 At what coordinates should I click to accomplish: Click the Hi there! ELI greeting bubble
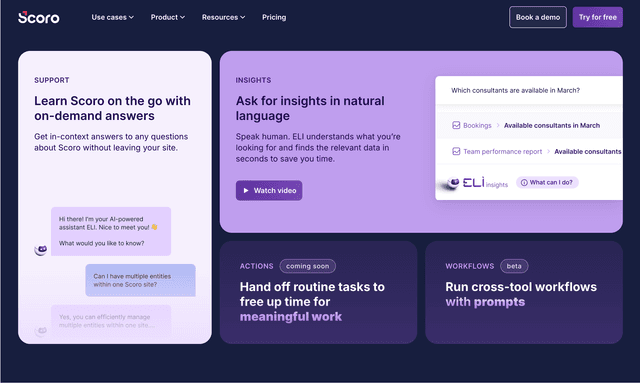click(111, 231)
